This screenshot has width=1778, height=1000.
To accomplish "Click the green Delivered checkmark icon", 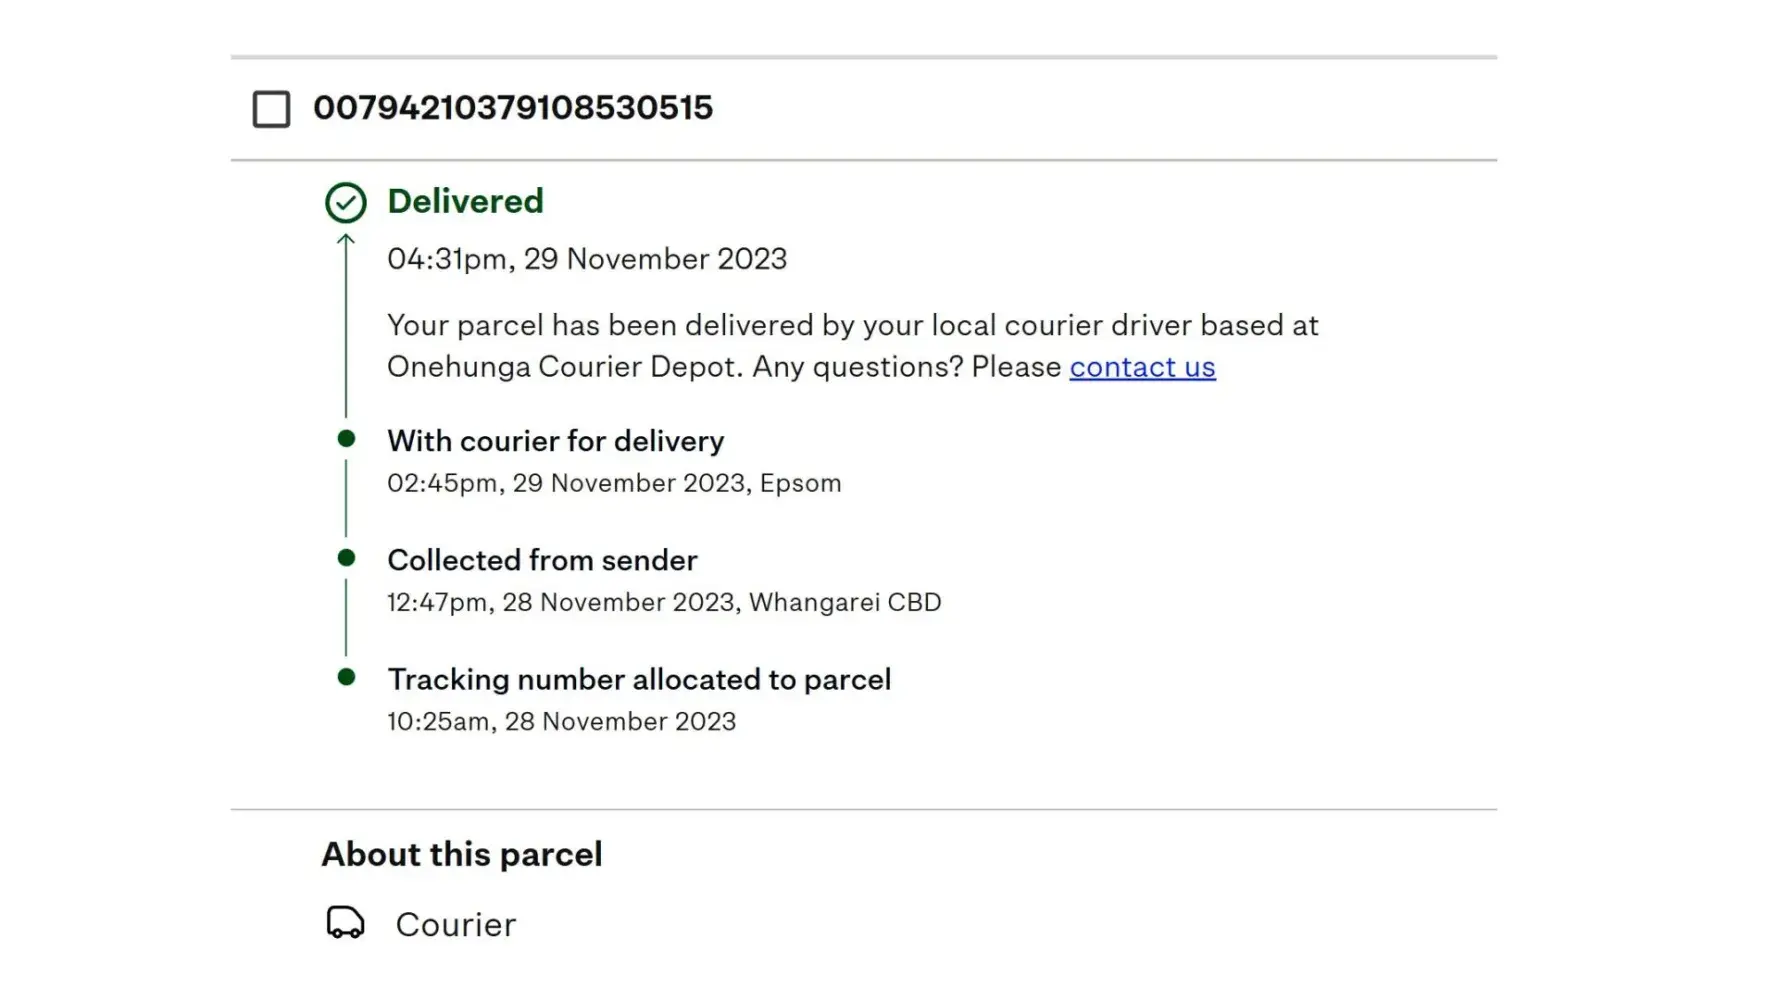I will point(346,202).
